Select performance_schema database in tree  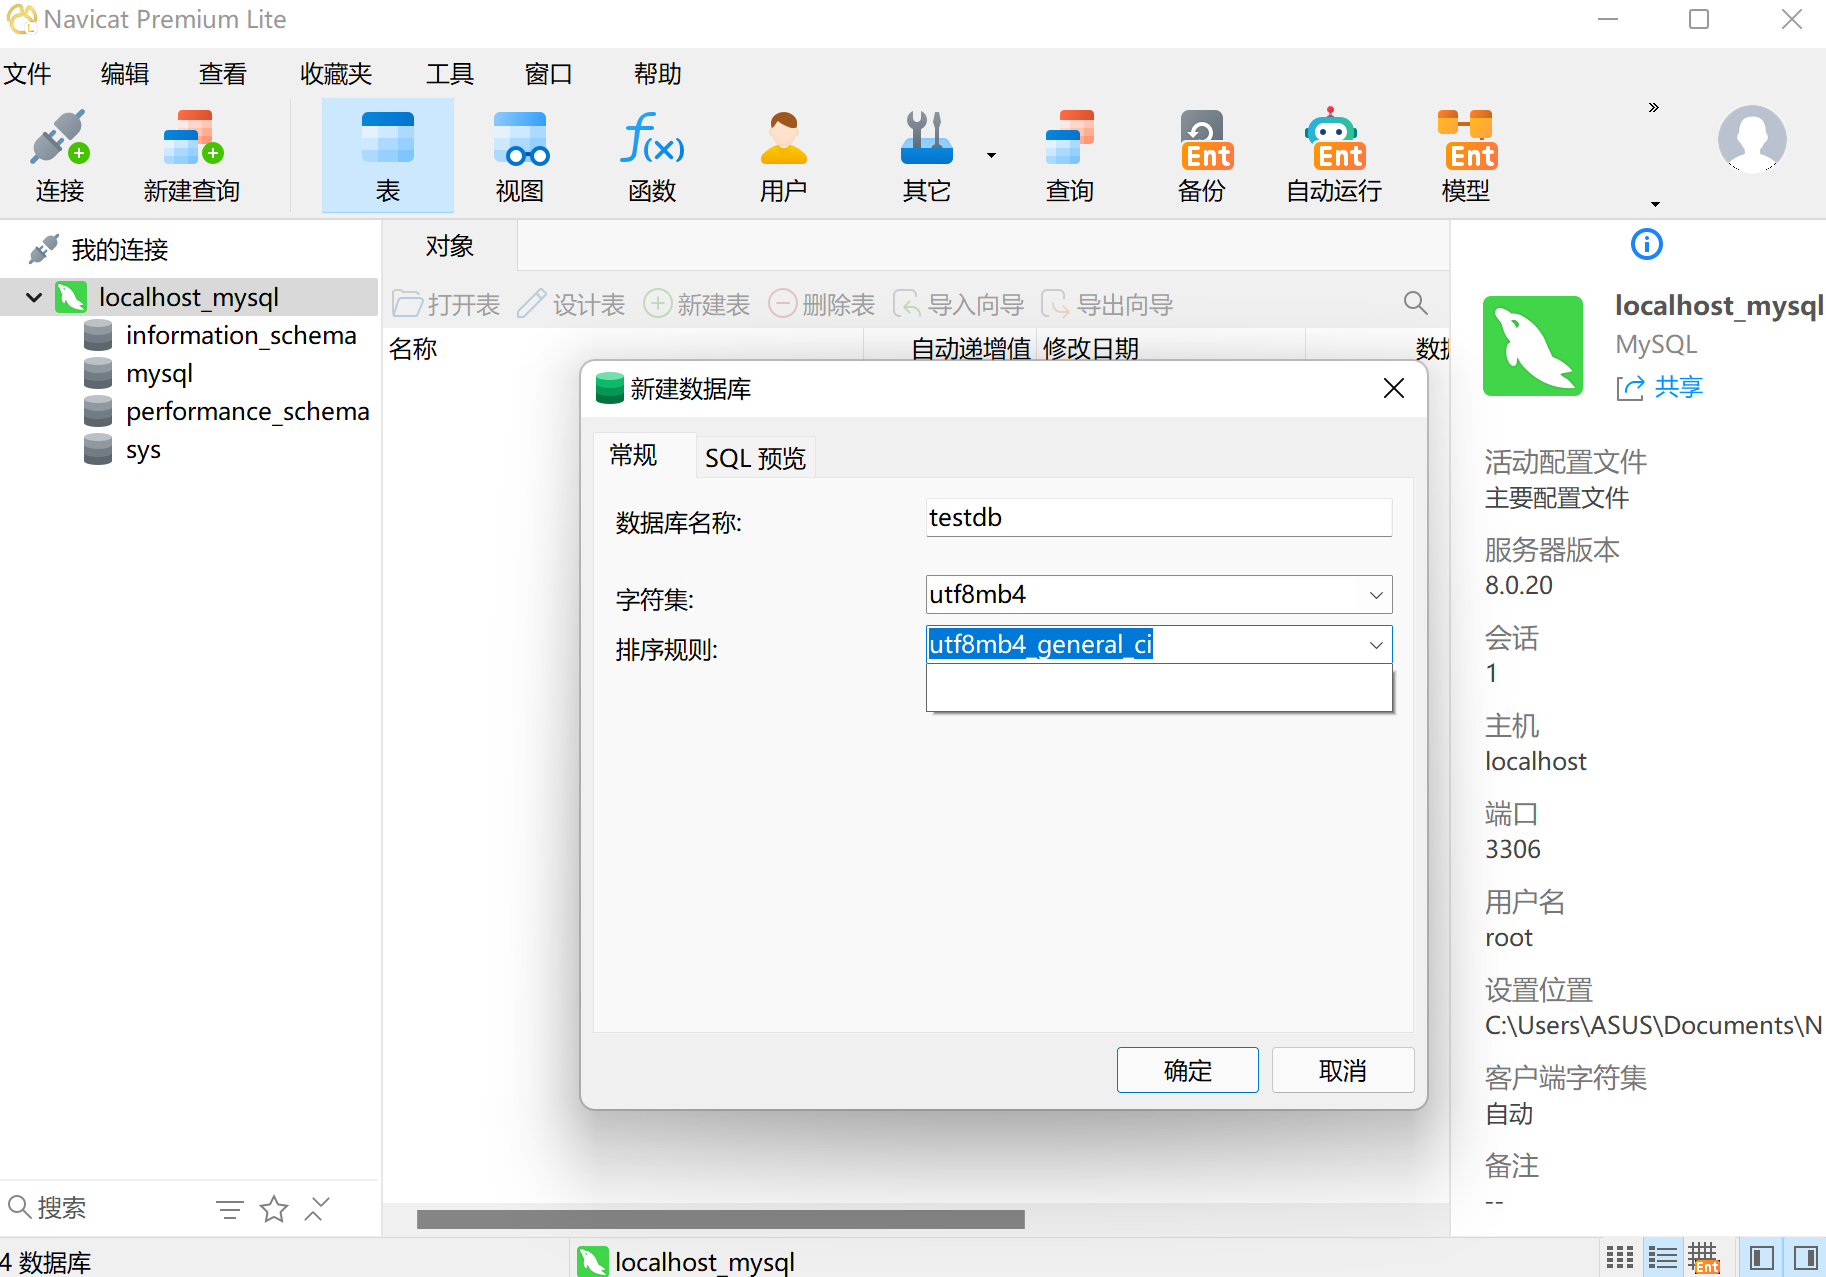pyautogui.click(x=247, y=411)
